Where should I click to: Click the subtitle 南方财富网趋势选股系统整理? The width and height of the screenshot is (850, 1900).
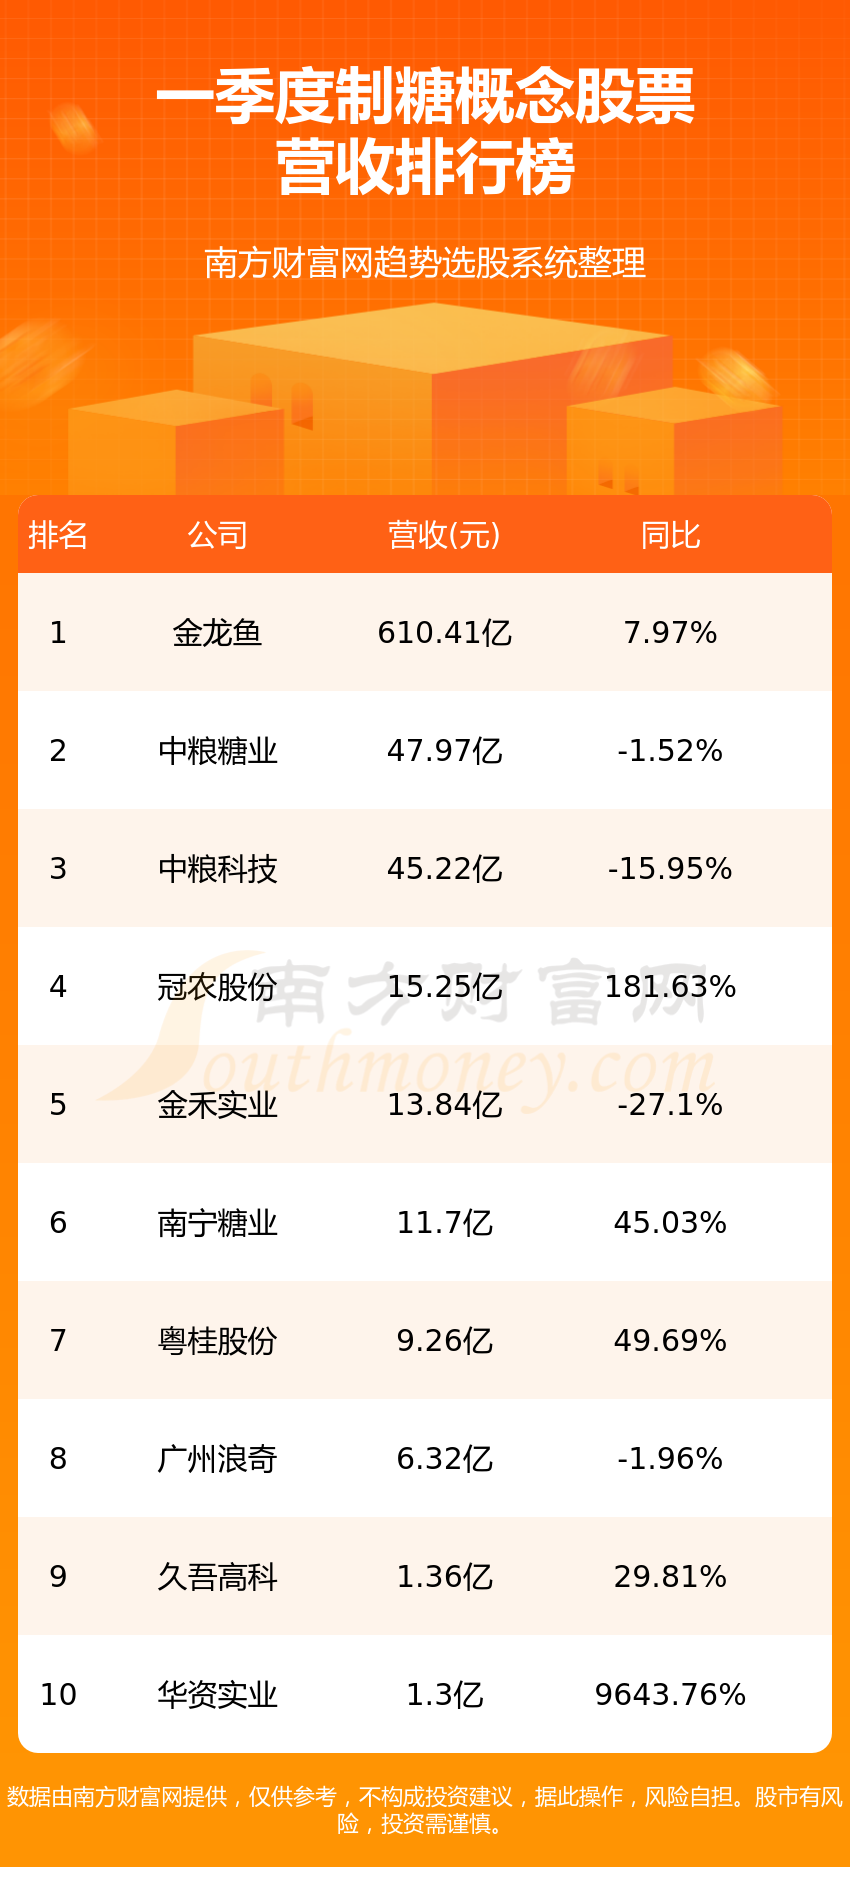pos(425,263)
